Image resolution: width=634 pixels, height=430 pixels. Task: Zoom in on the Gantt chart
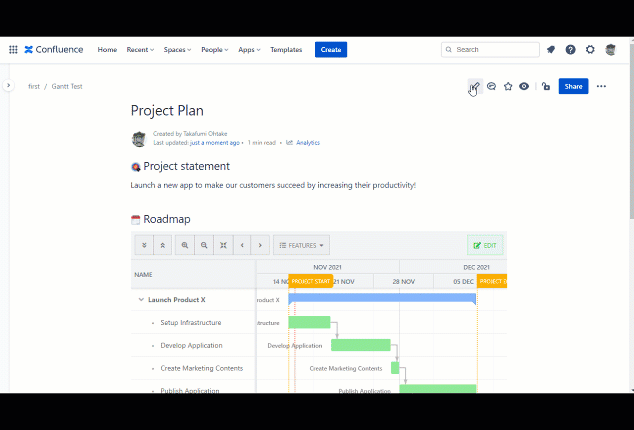tap(185, 245)
